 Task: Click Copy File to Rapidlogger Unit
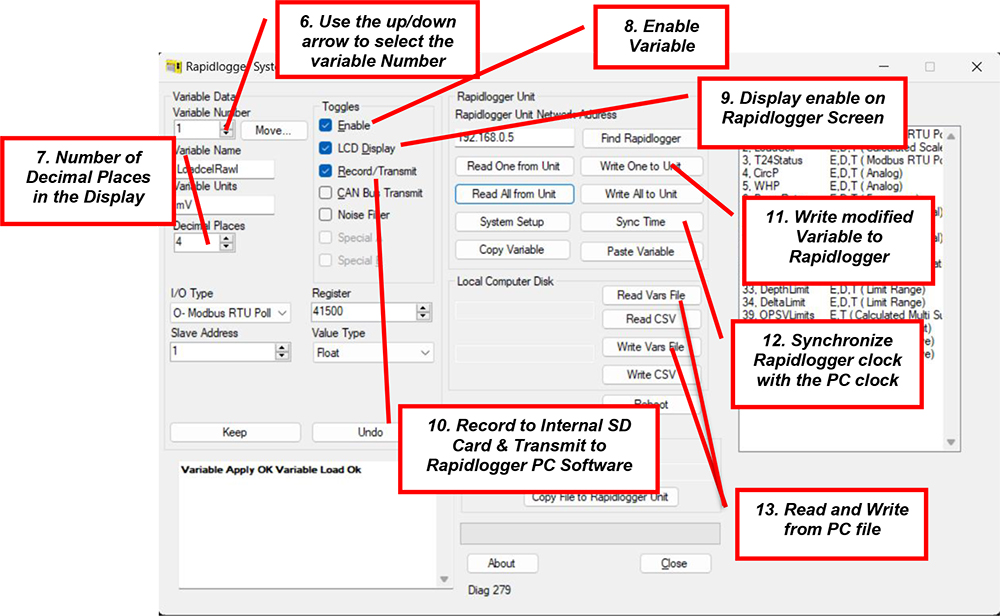click(x=600, y=497)
